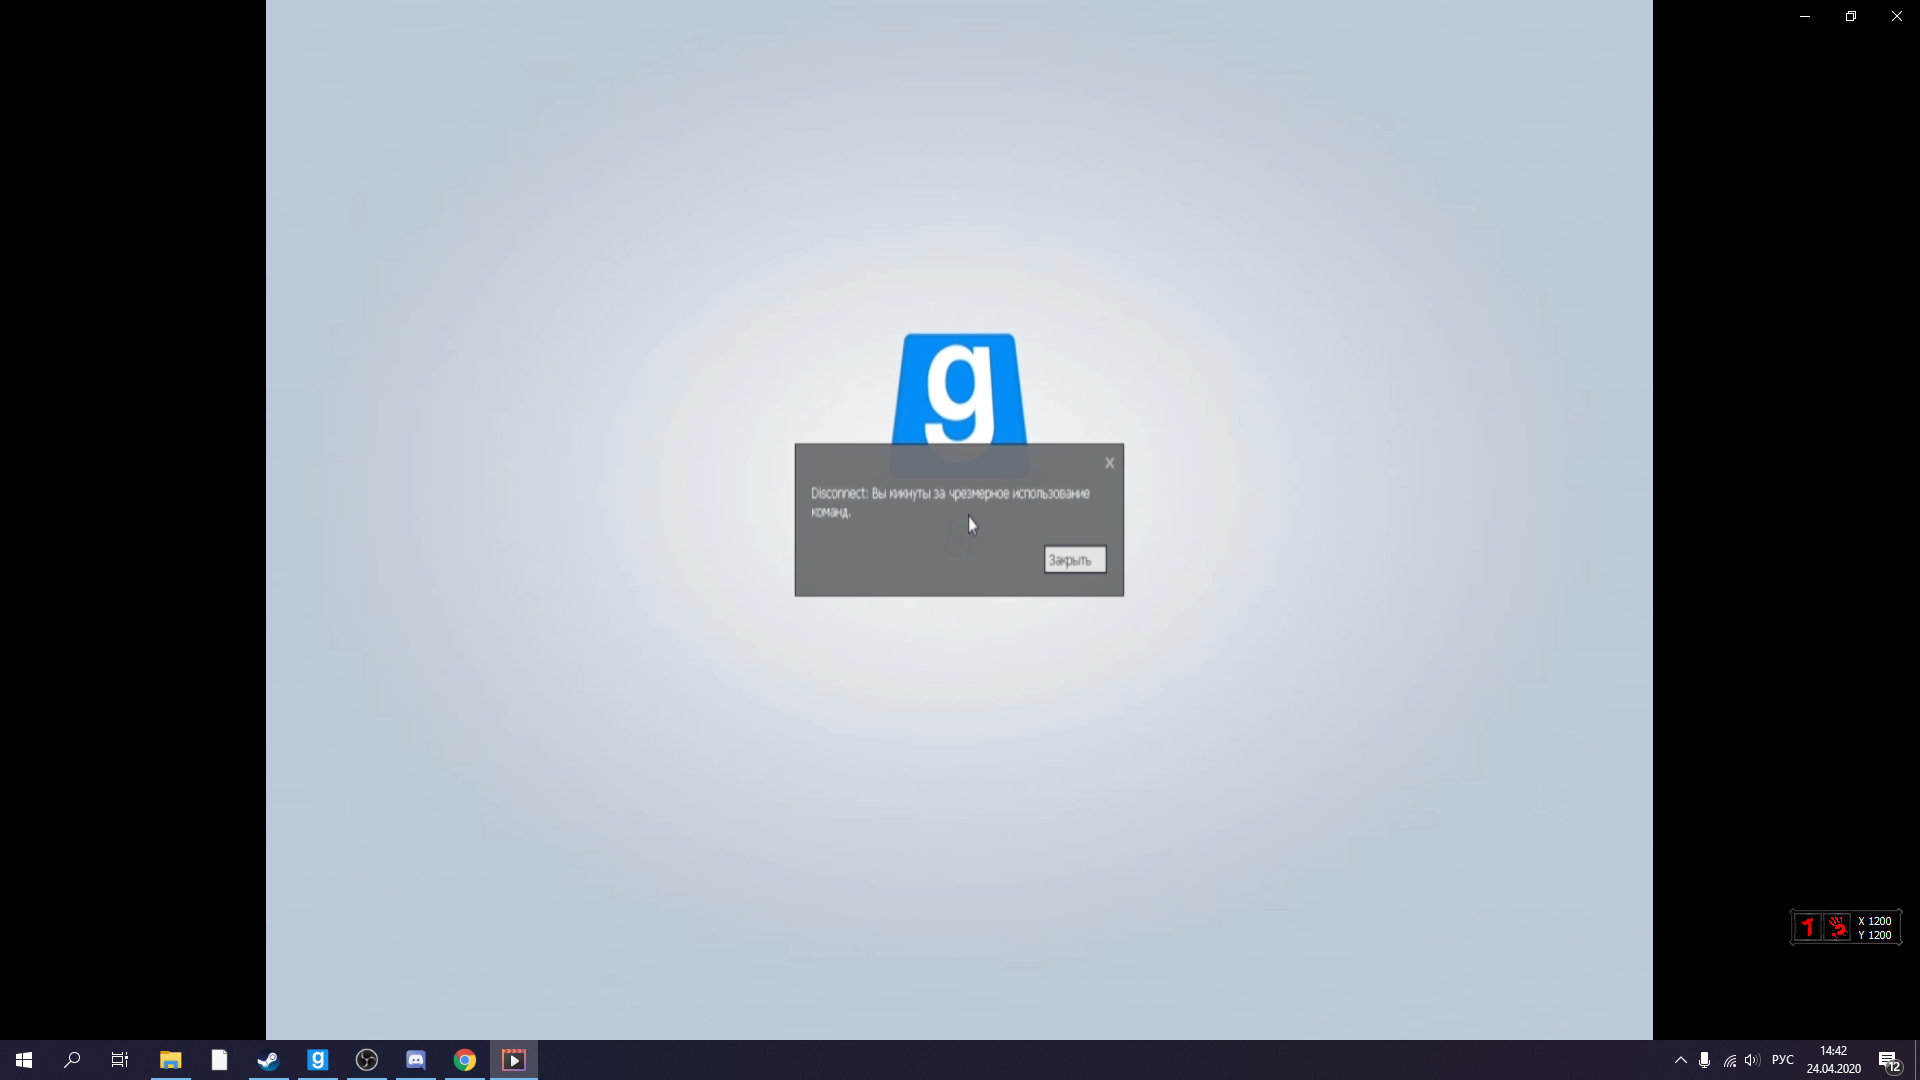The width and height of the screenshot is (1920, 1080).
Task: Switch to Garry's Mod taskbar icon
Action: [317, 1060]
